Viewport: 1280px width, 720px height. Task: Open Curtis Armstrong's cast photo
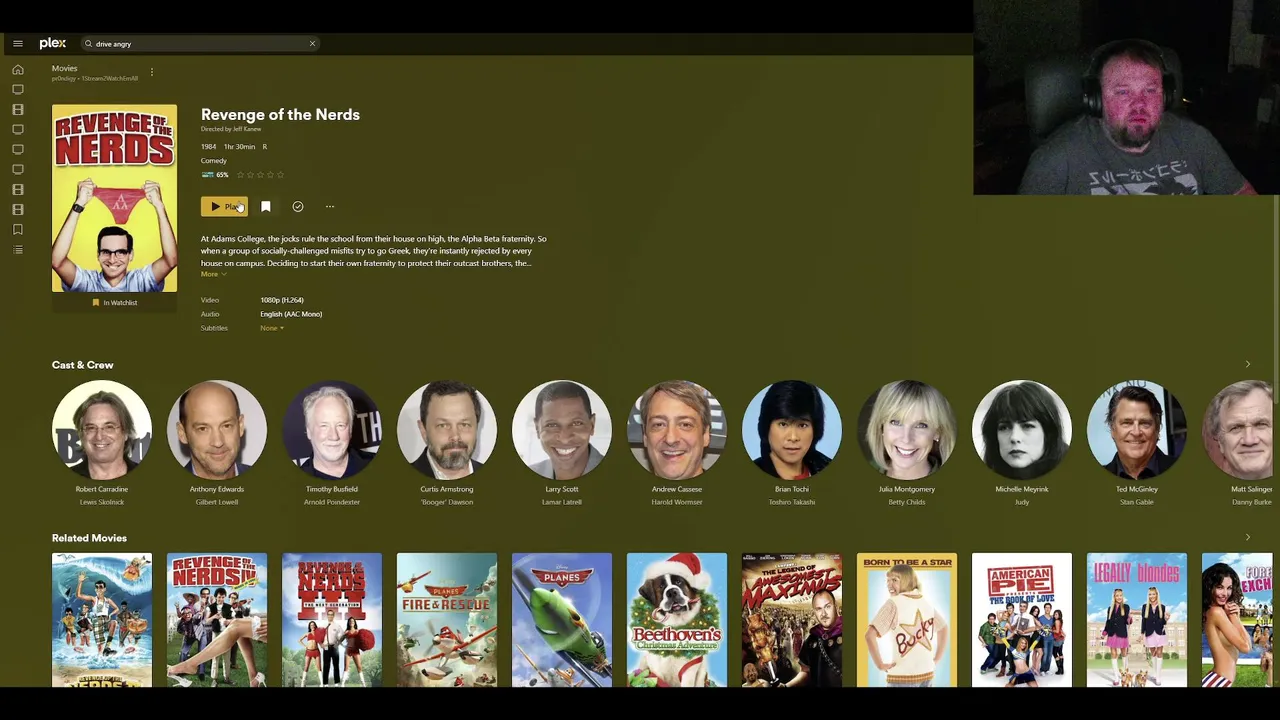447,430
